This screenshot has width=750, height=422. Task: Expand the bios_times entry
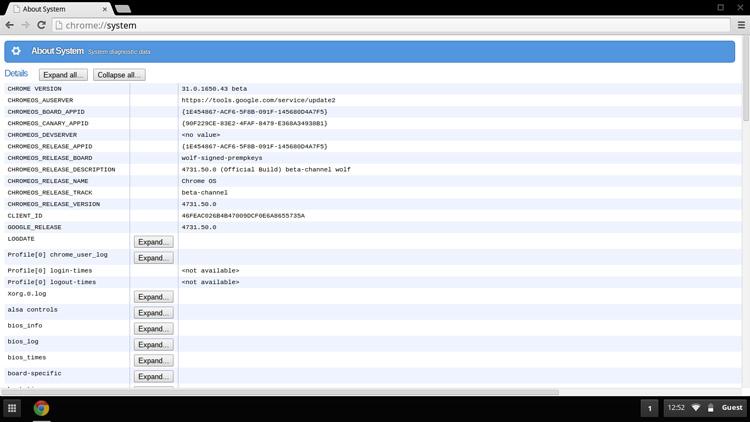click(x=154, y=361)
